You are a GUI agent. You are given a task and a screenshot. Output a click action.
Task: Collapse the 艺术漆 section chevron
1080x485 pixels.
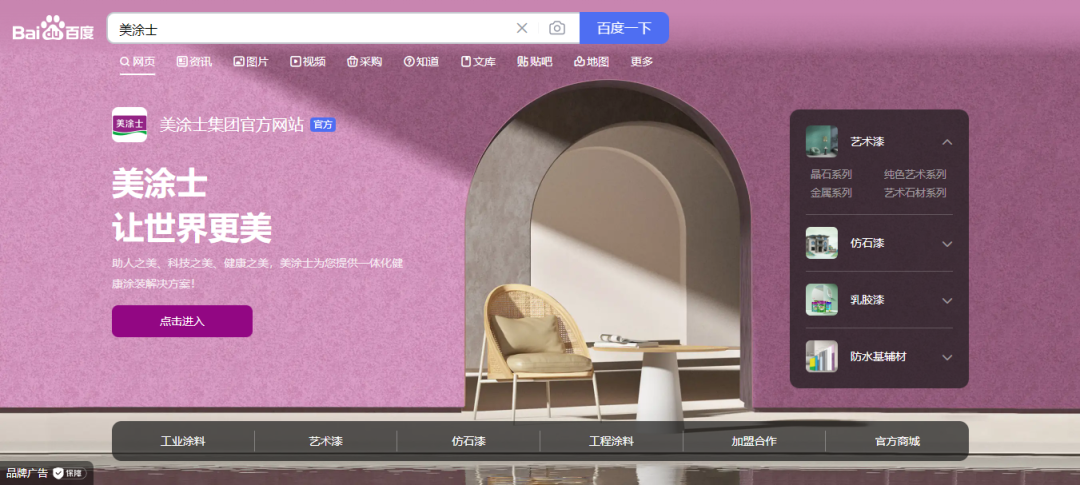[x=947, y=142]
